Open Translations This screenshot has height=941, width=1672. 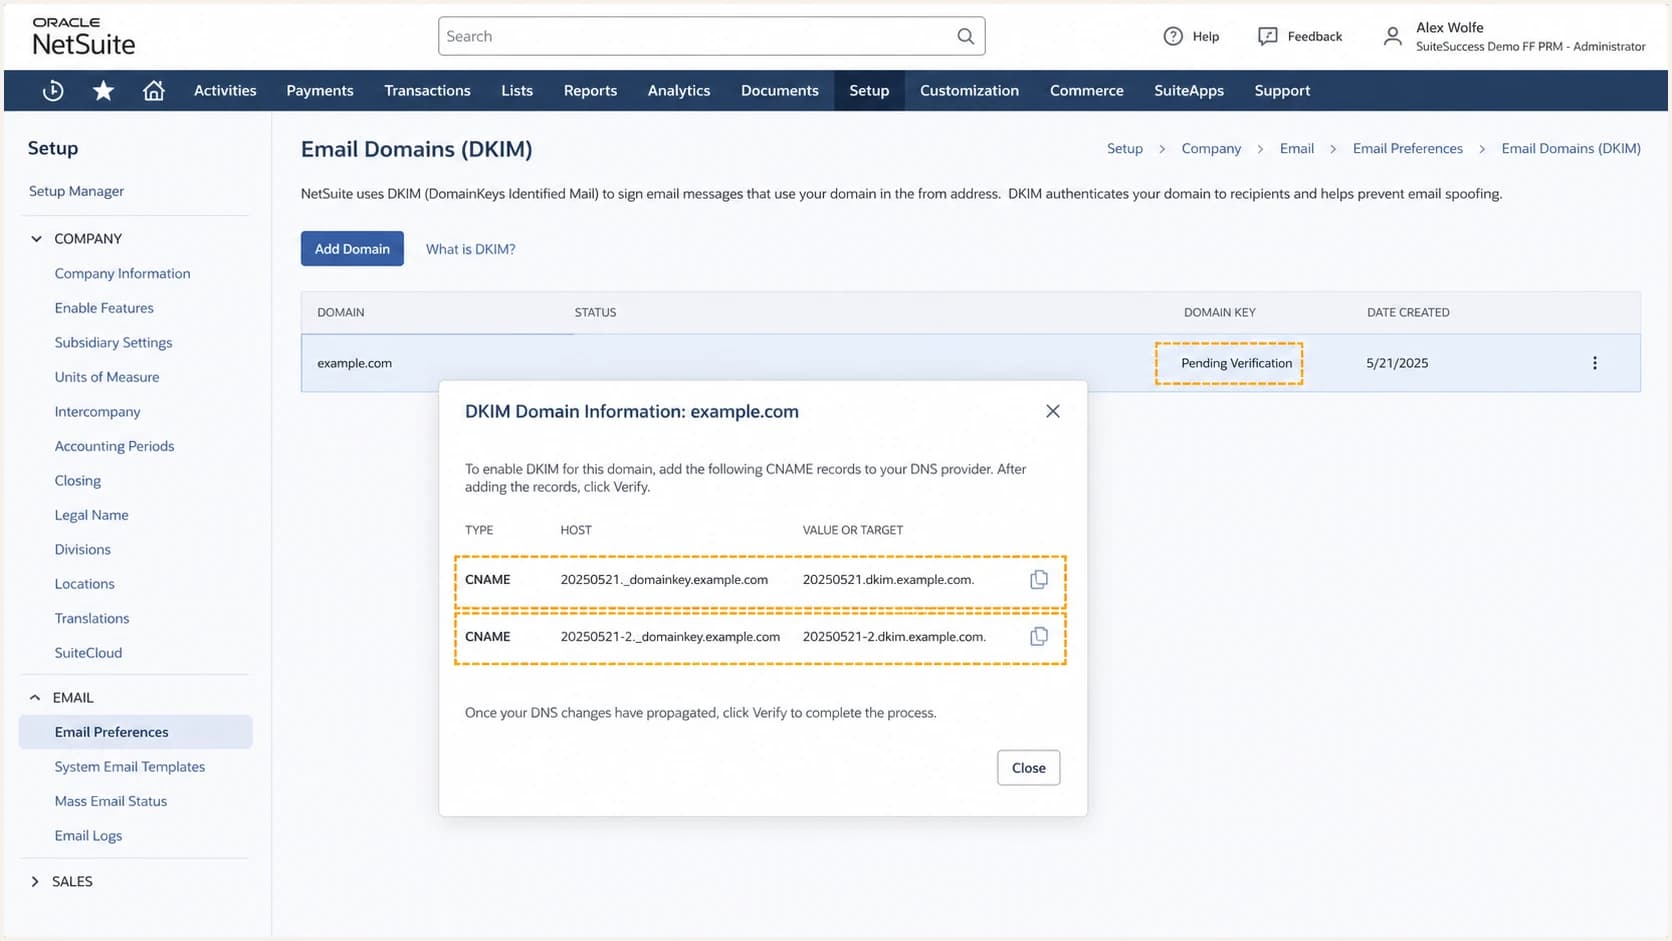point(92,619)
